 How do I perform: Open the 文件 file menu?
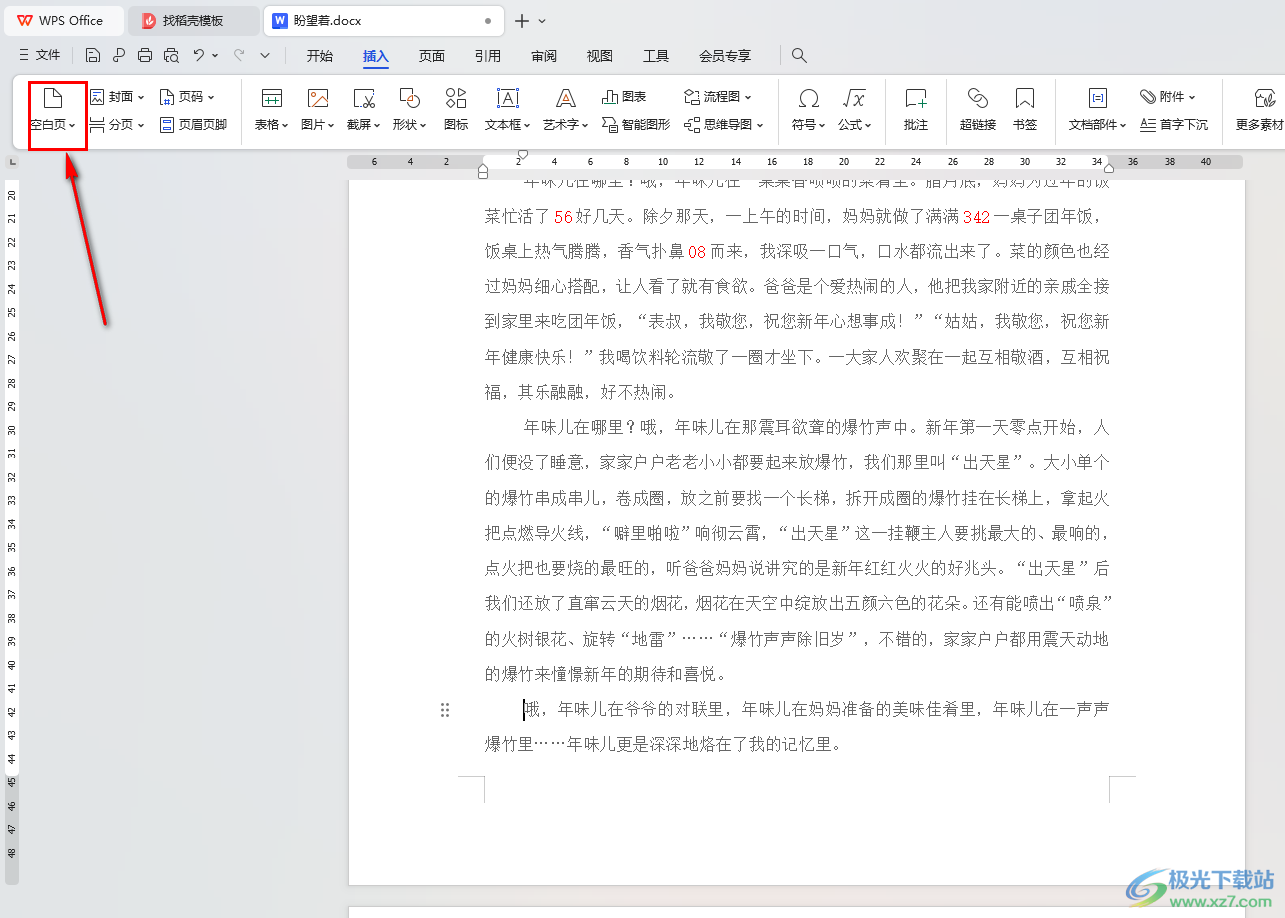(40, 56)
